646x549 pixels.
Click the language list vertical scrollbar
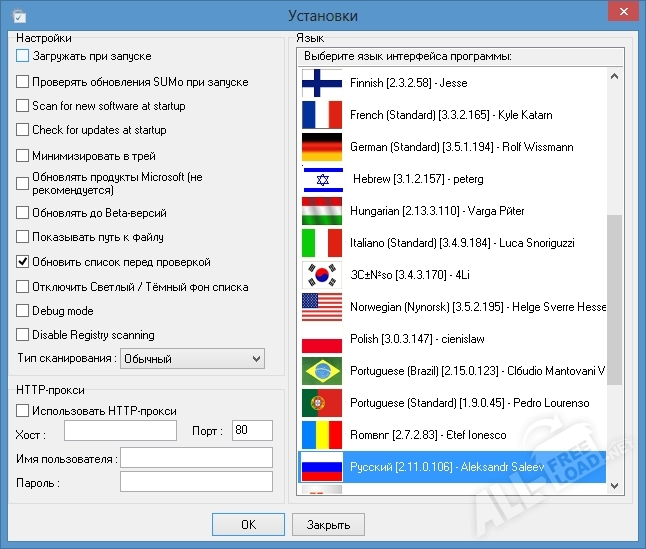click(x=615, y=298)
